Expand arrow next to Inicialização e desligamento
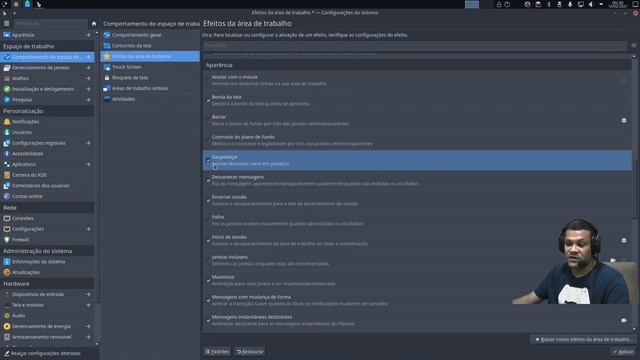 (89, 89)
